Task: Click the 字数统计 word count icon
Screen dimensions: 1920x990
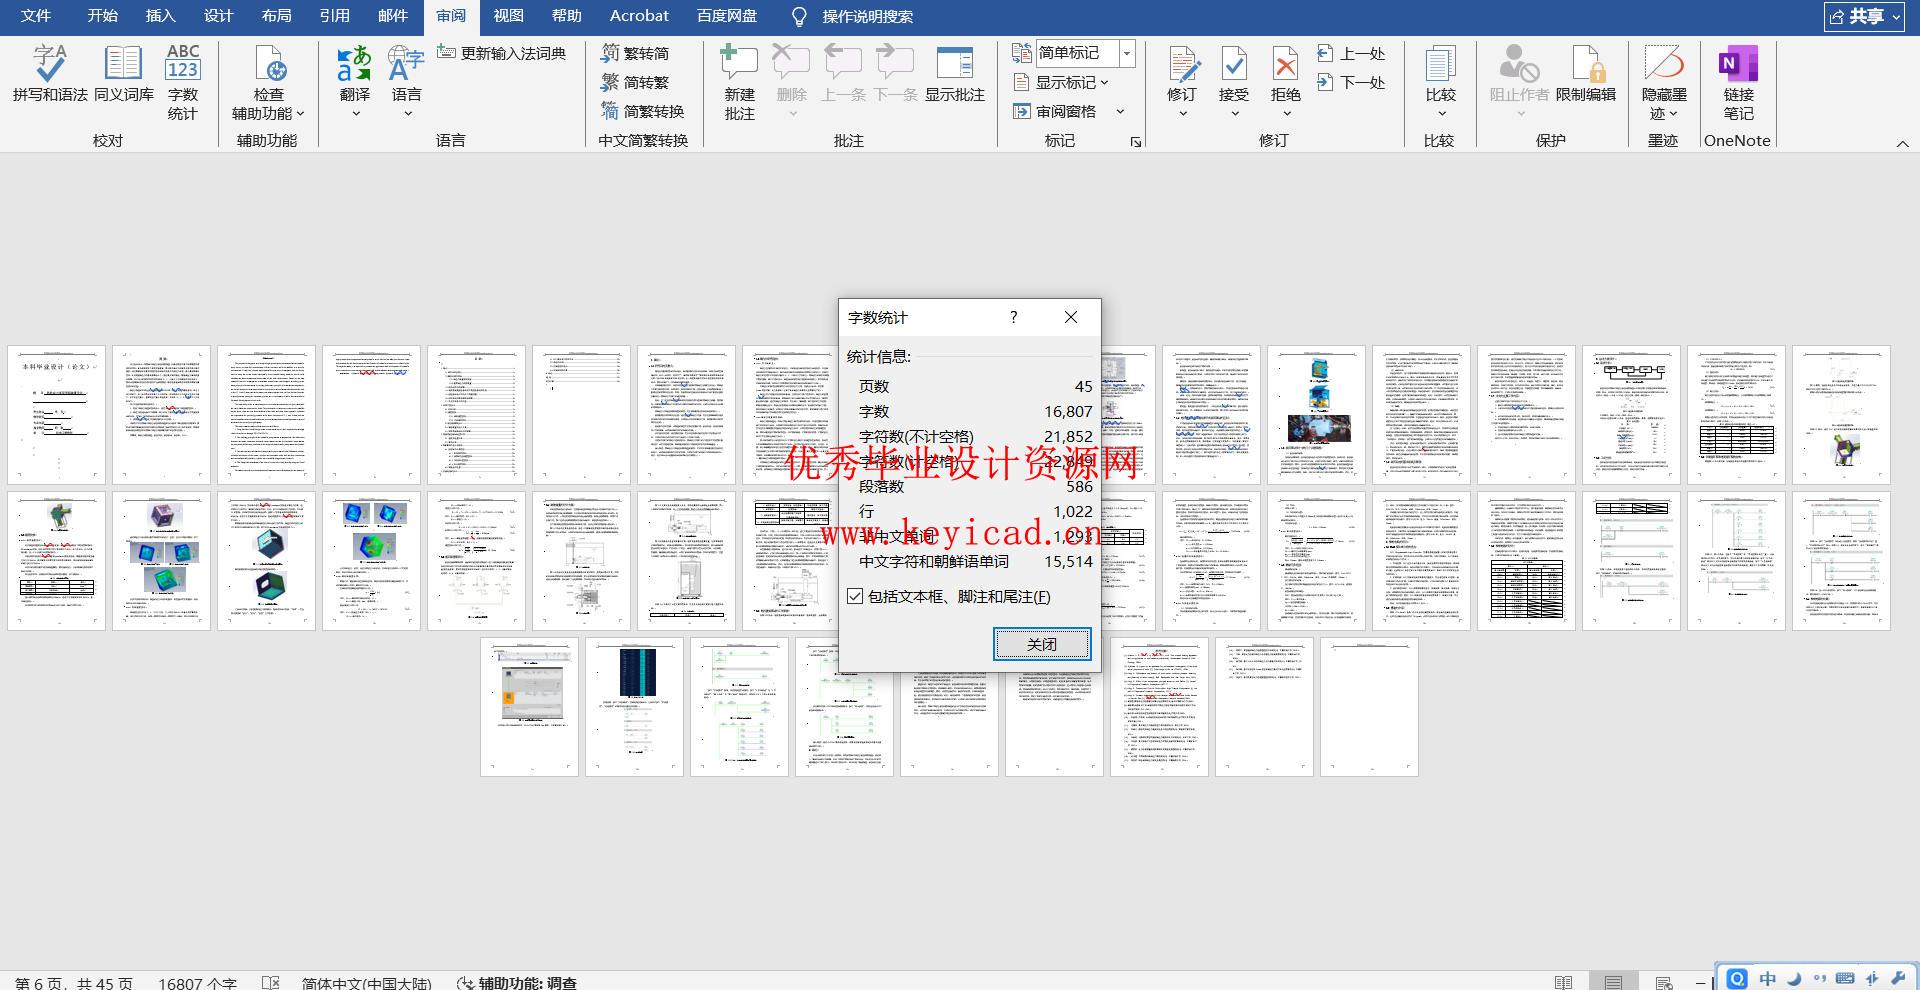Action: (x=183, y=83)
